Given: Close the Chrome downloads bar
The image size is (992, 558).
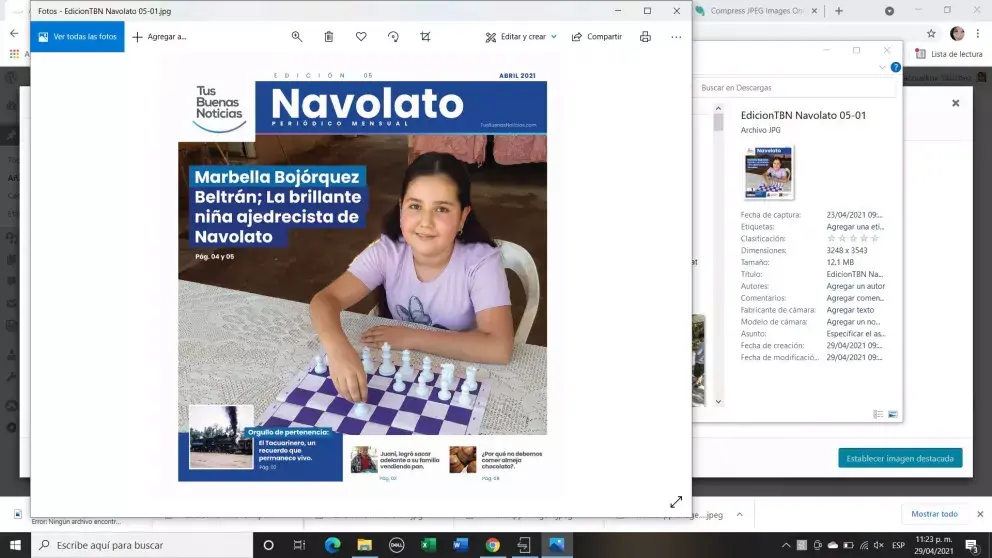Looking at the screenshot, I should [980, 514].
